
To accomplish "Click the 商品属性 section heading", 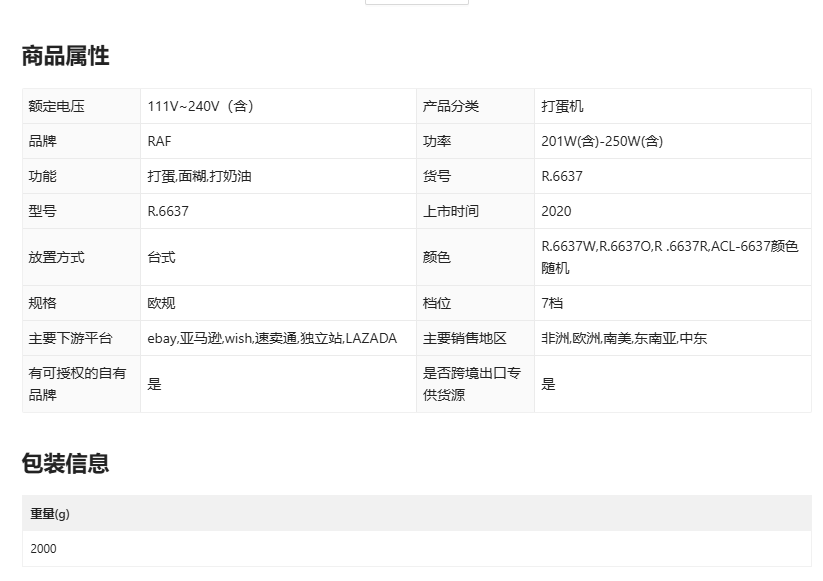I will tap(66, 57).
